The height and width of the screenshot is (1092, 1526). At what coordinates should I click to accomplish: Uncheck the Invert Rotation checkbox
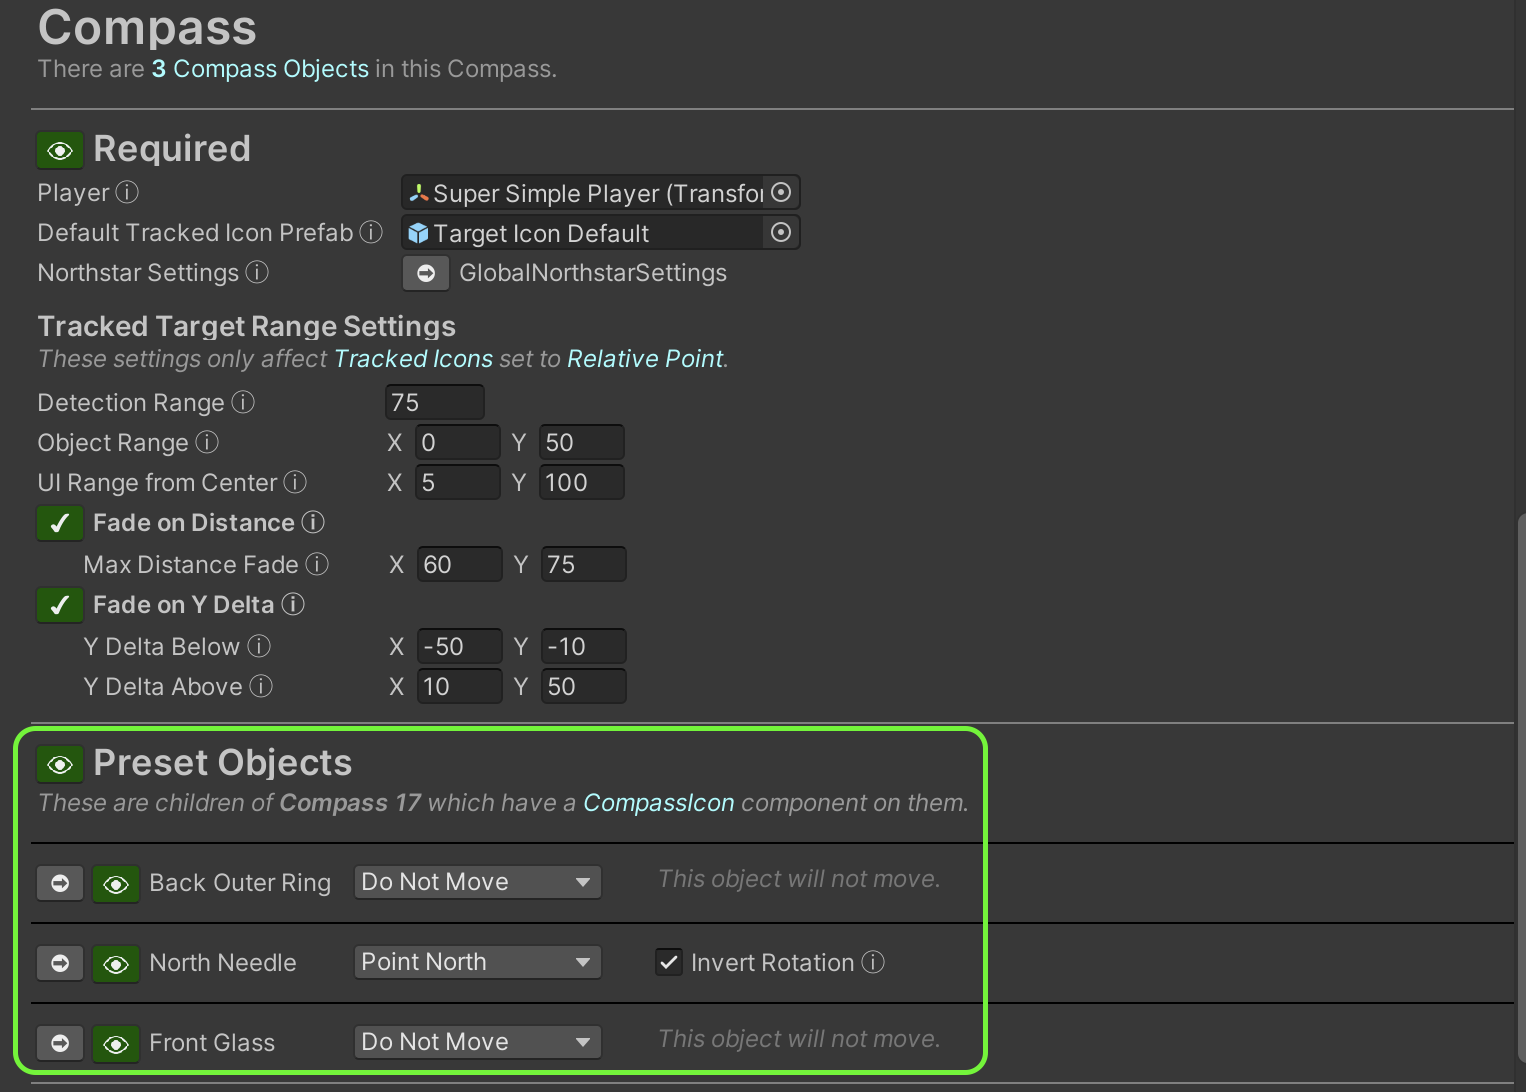(669, 962)
